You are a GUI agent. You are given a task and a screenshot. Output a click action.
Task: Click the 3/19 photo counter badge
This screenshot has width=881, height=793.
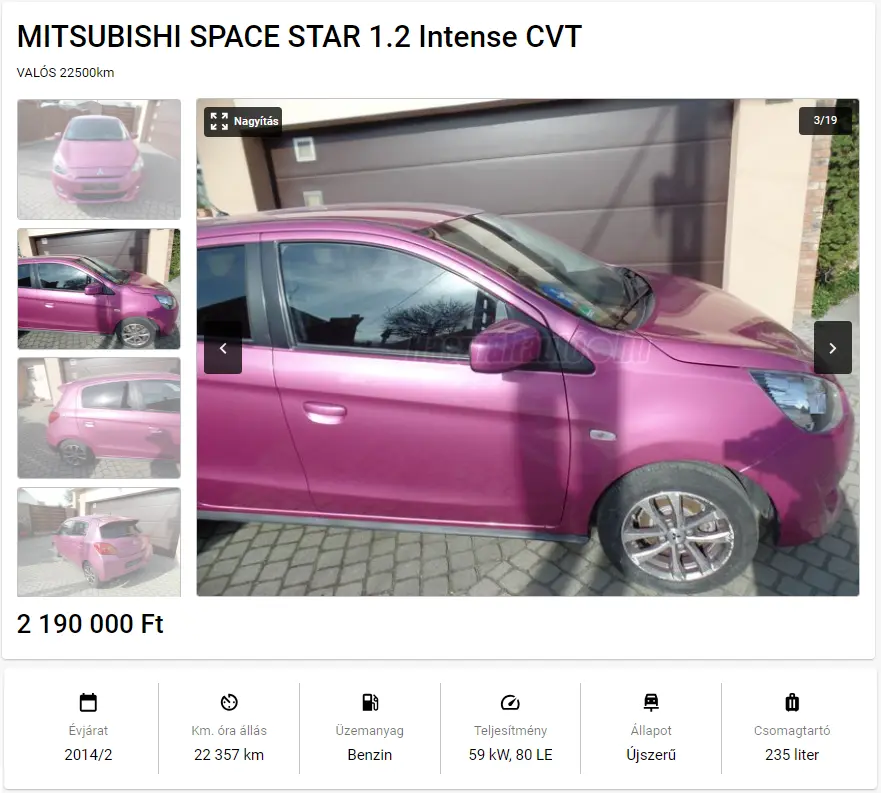(825, 120)
